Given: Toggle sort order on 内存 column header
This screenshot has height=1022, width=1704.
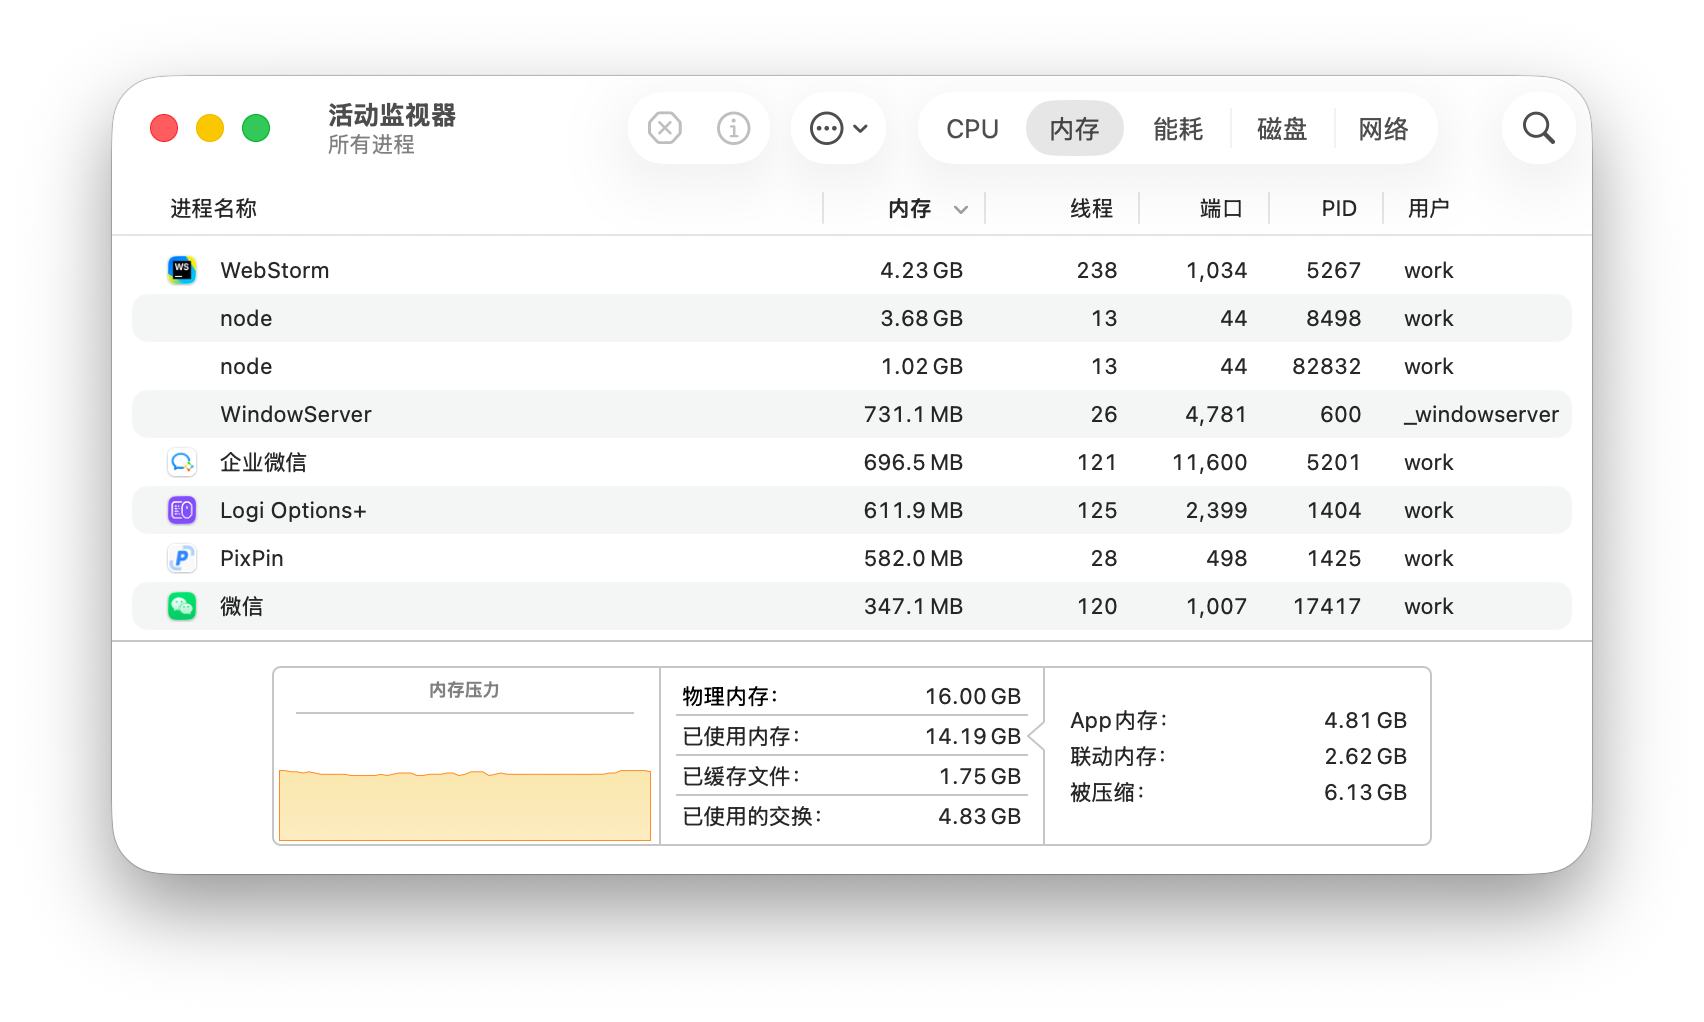Looking at the screenshot, I should tap(910, 209).
